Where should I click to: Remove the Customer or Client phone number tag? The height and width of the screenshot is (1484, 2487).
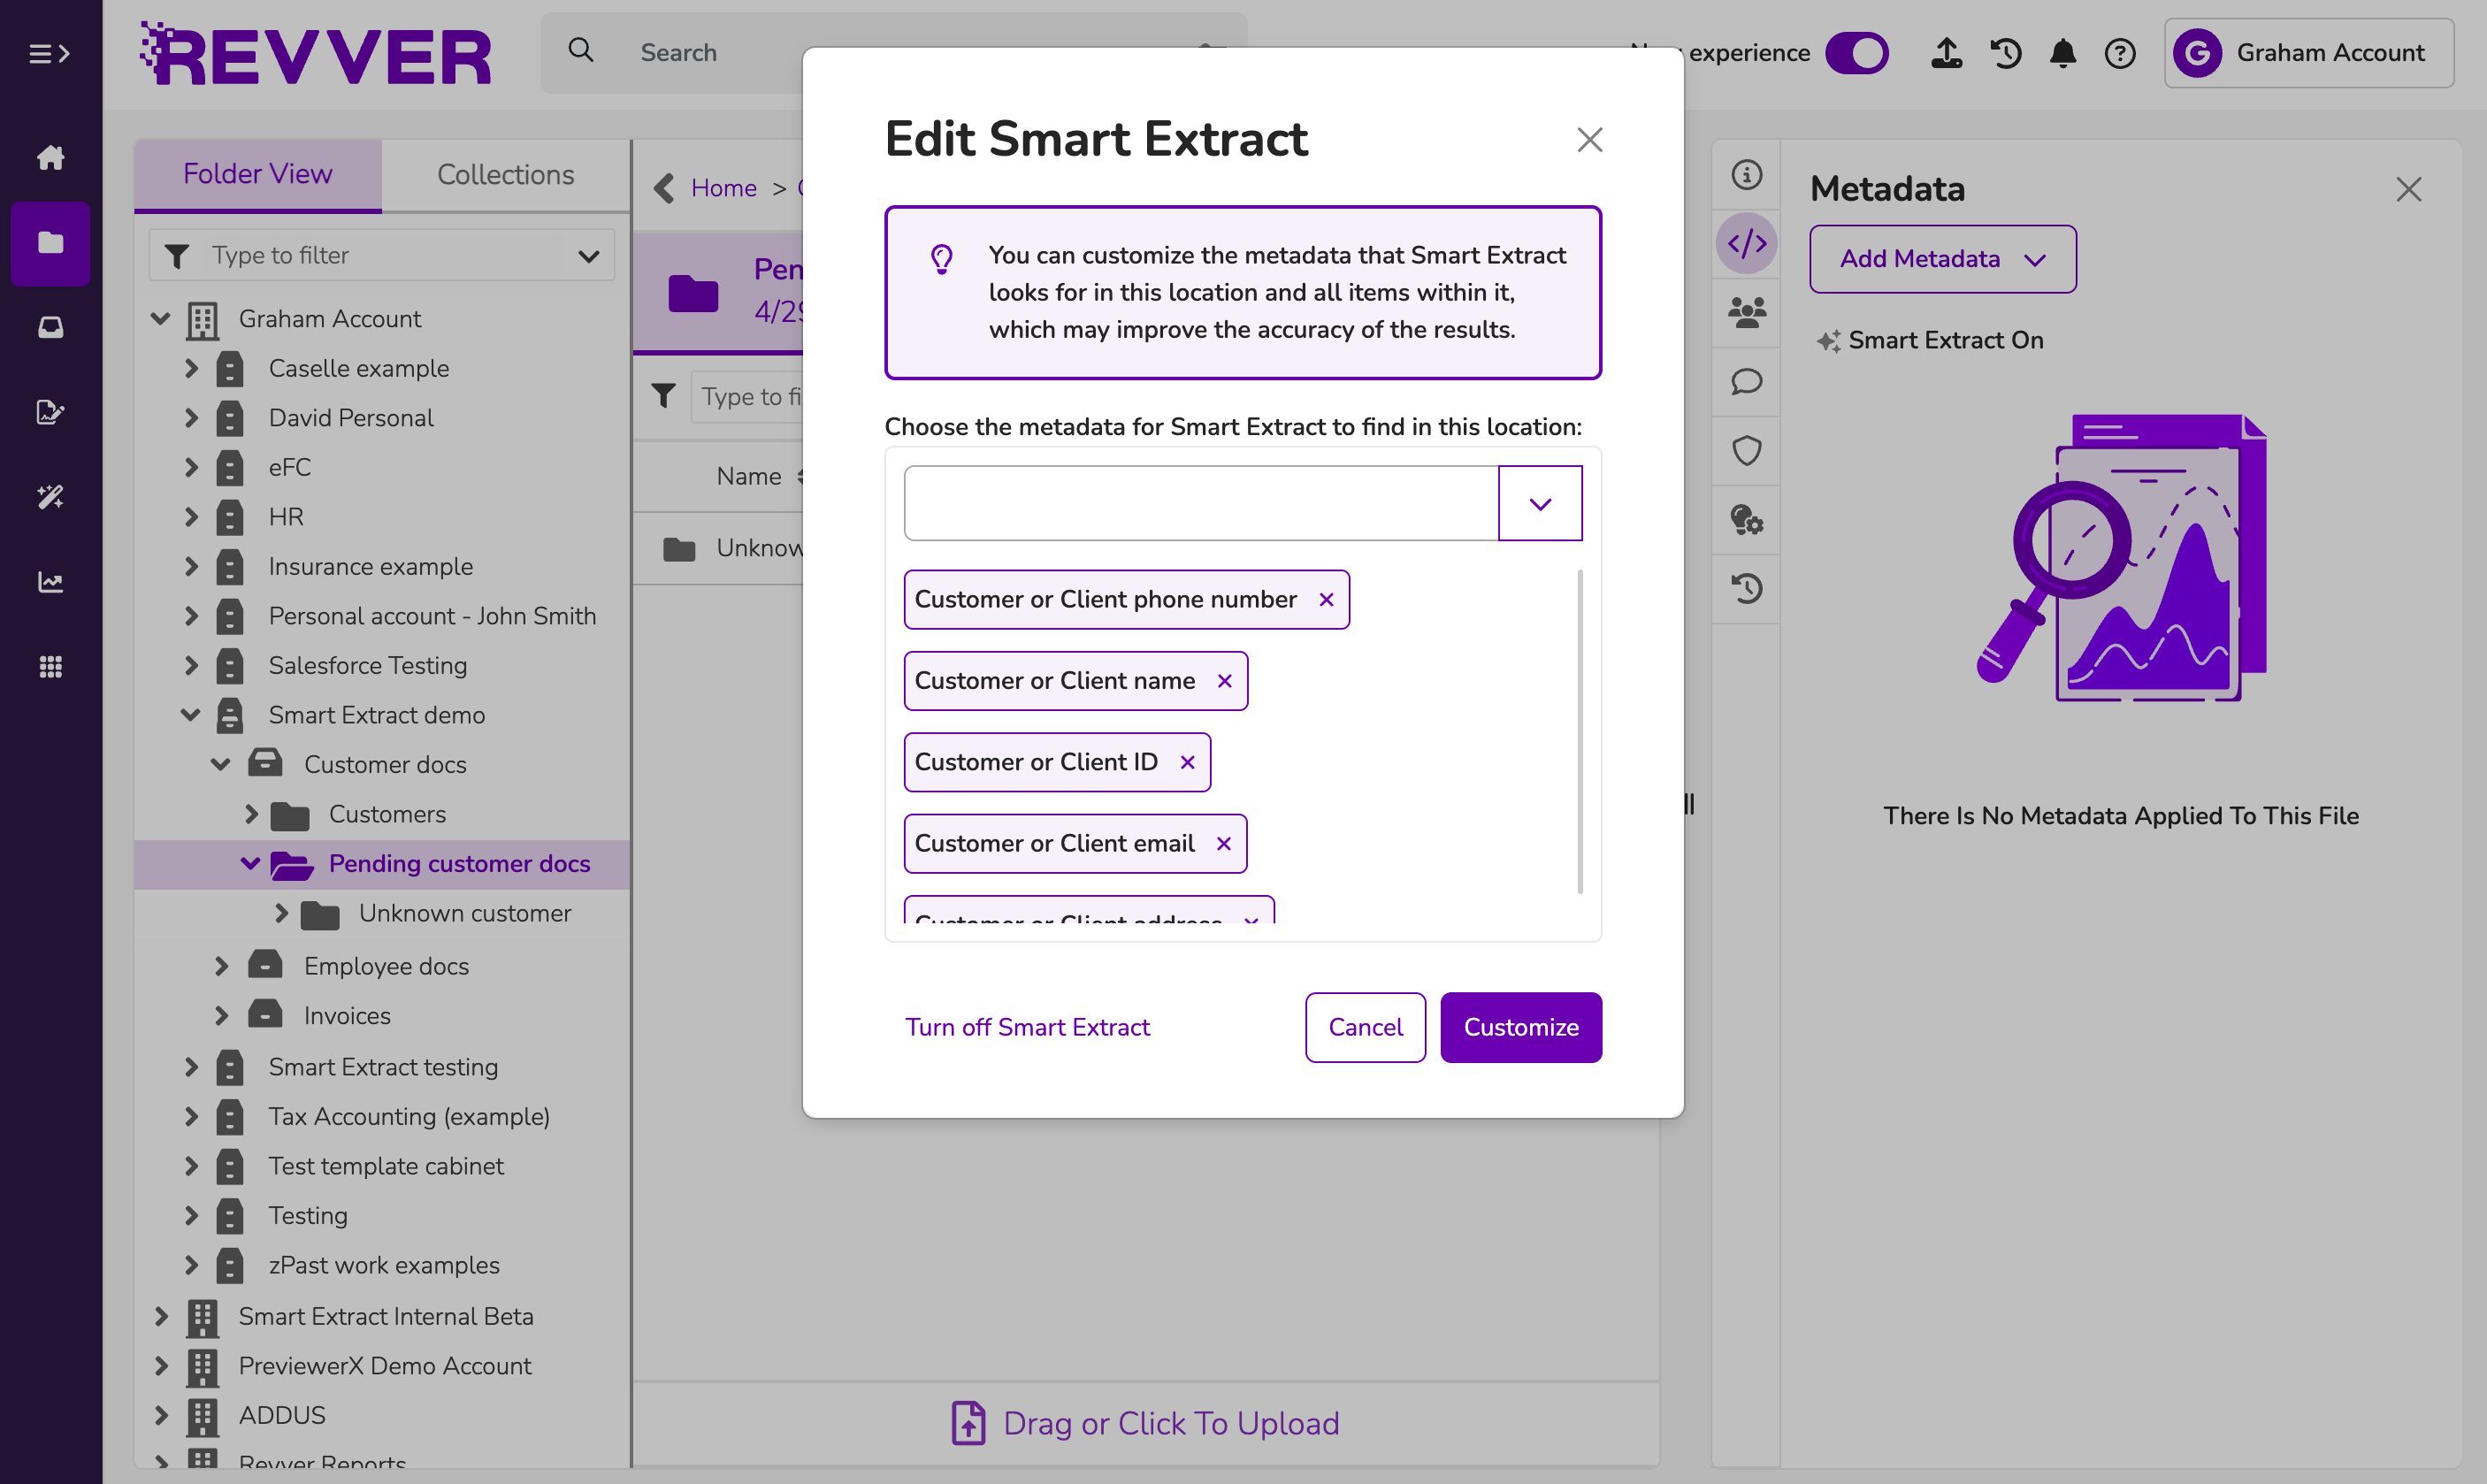coord(1326,599)
